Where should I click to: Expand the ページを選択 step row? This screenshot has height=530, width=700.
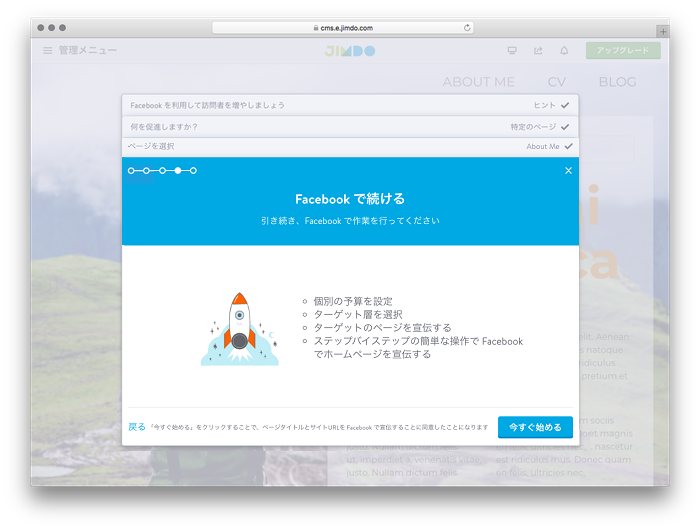[350, 146]
